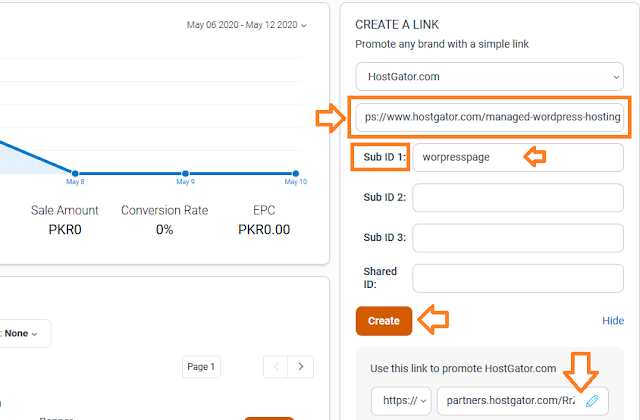Click the Sub ID 2 label
Screen dimensions: 640x420
pyautogui.click(x=384, y=198)
